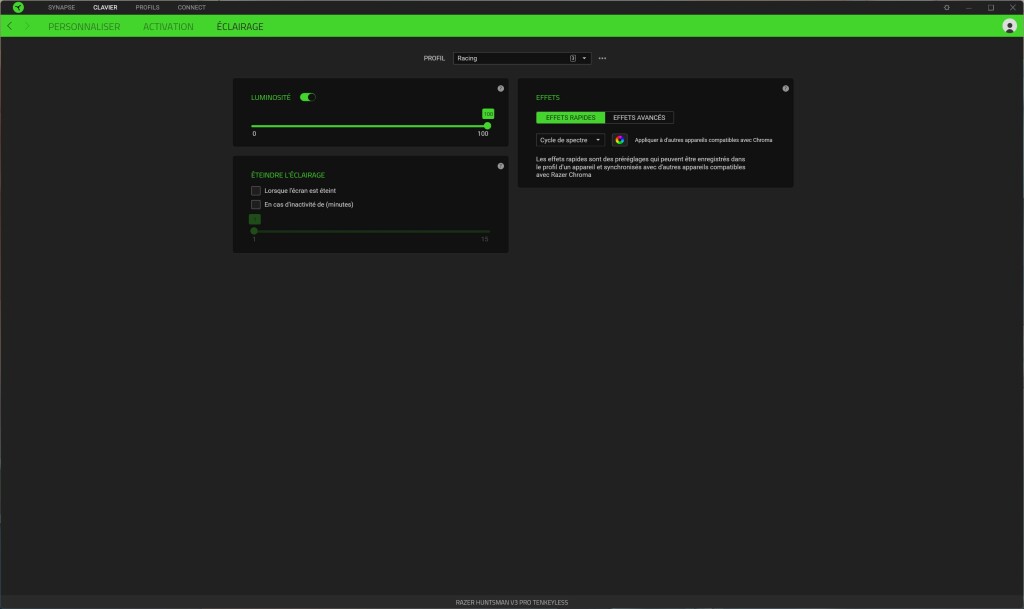Expand the Racing profile dropdown

coord(522,58)
